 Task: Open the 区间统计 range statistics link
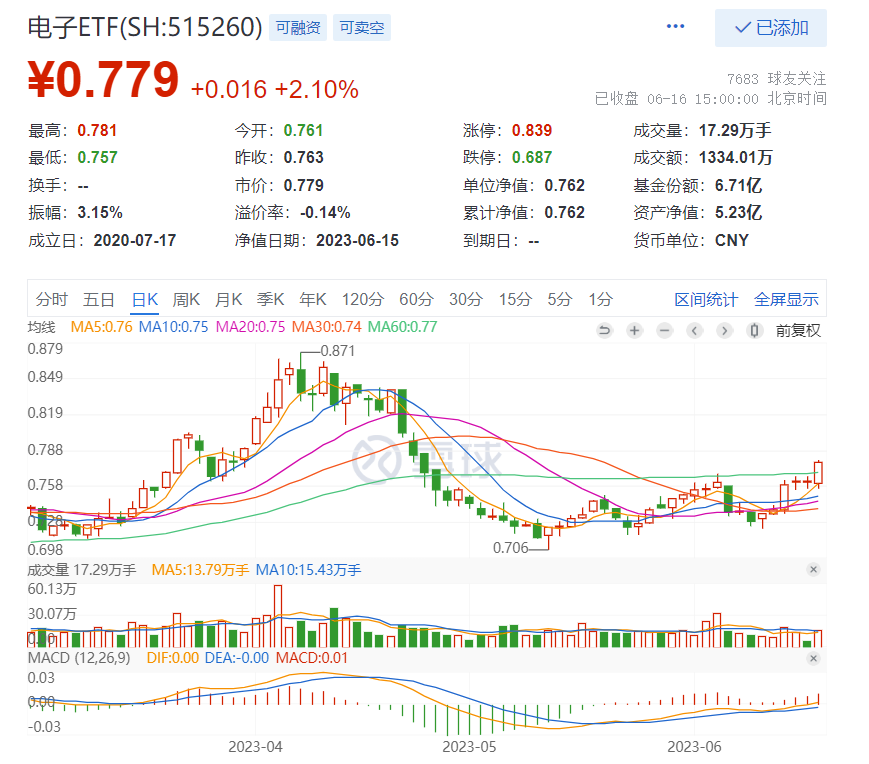[706, 300]
